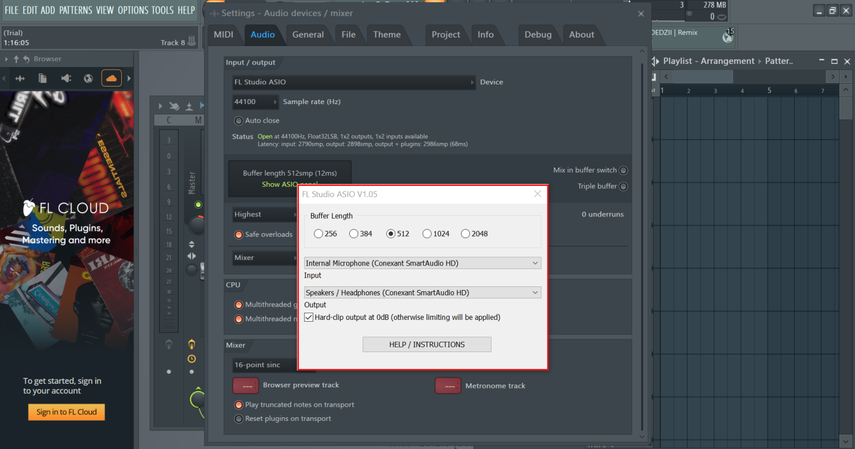Viewport: 855px width, 449px height.
Task: Open the Speakers / Headphones output dropdown
Action: pos(423,292)
